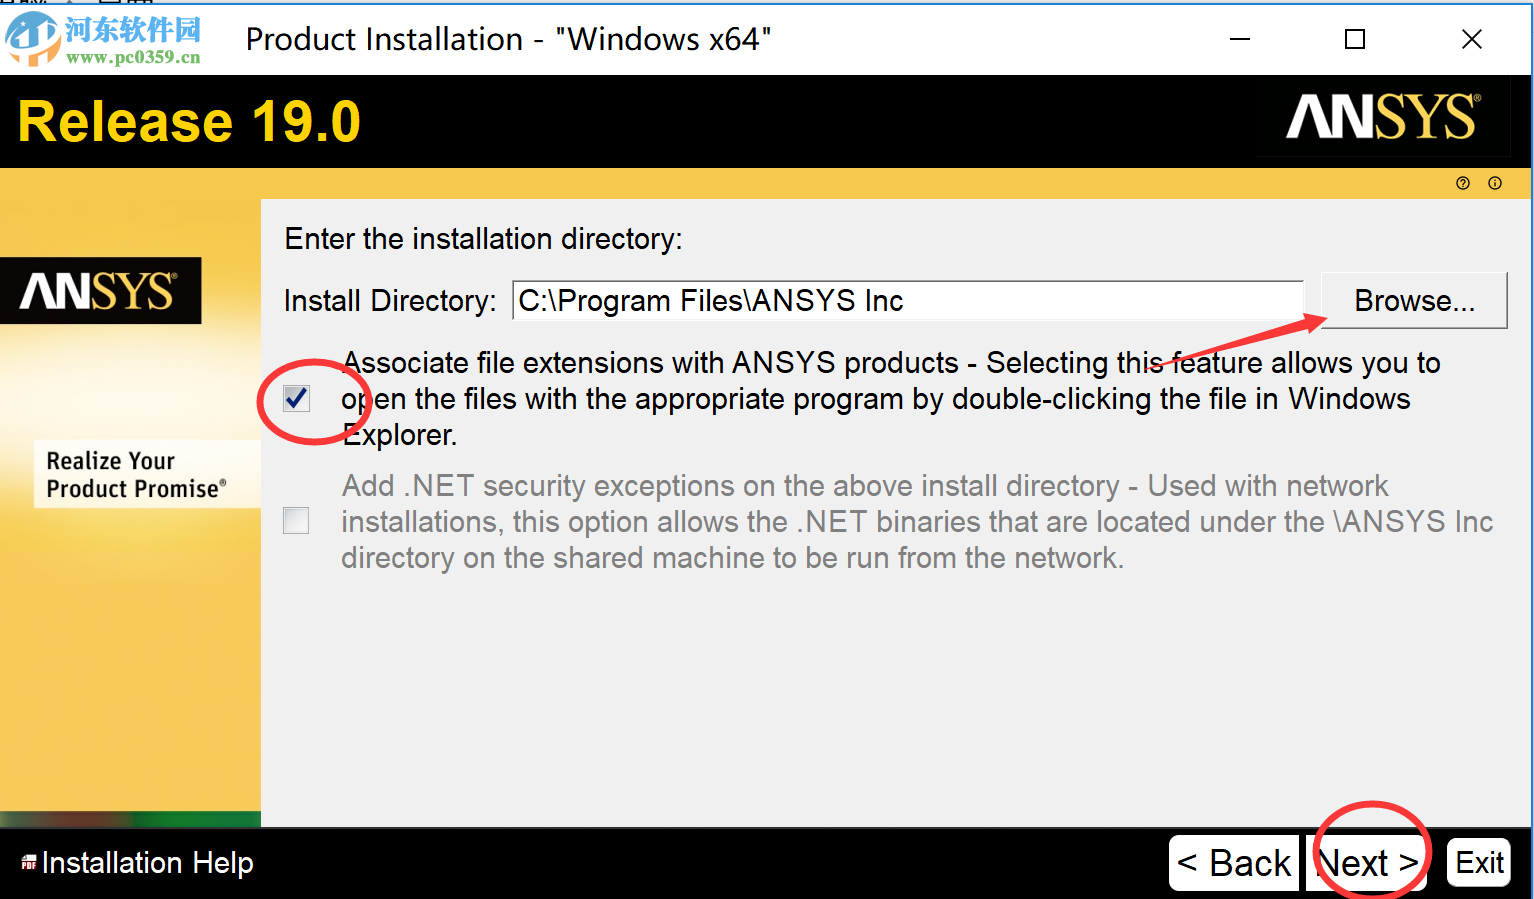Click the Realize Your Product Promise banner

coord(137,475)
